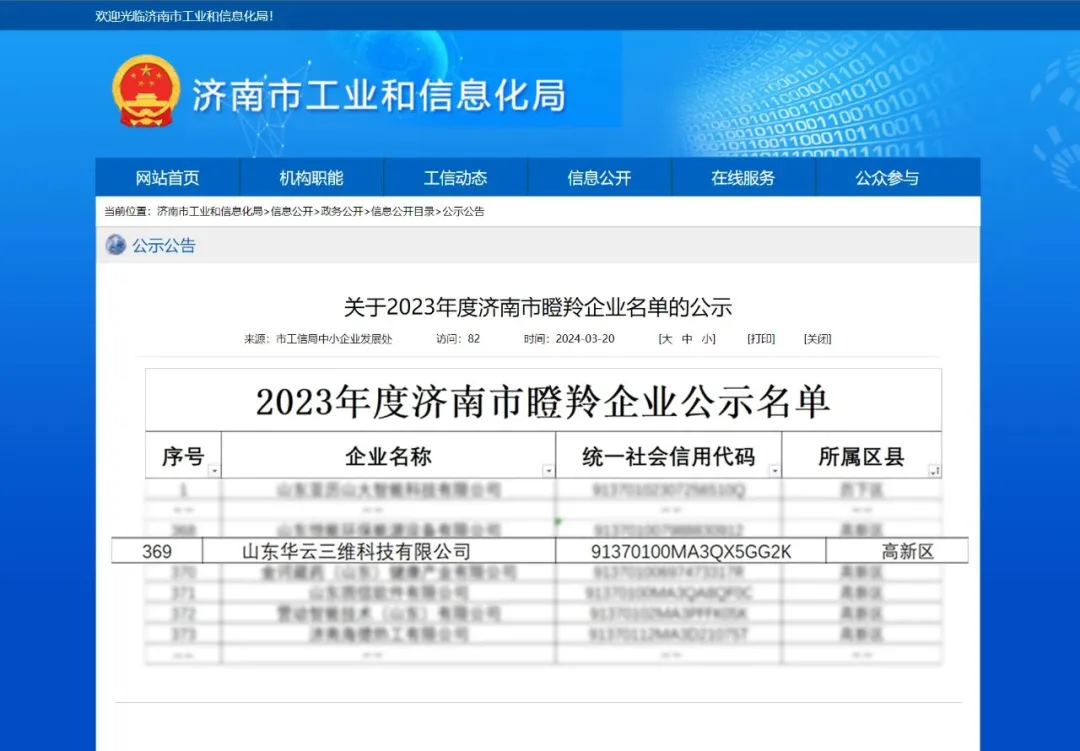
Task: Choose 在线服务 from the navigation bar
Action: click(x=743, y=178)
